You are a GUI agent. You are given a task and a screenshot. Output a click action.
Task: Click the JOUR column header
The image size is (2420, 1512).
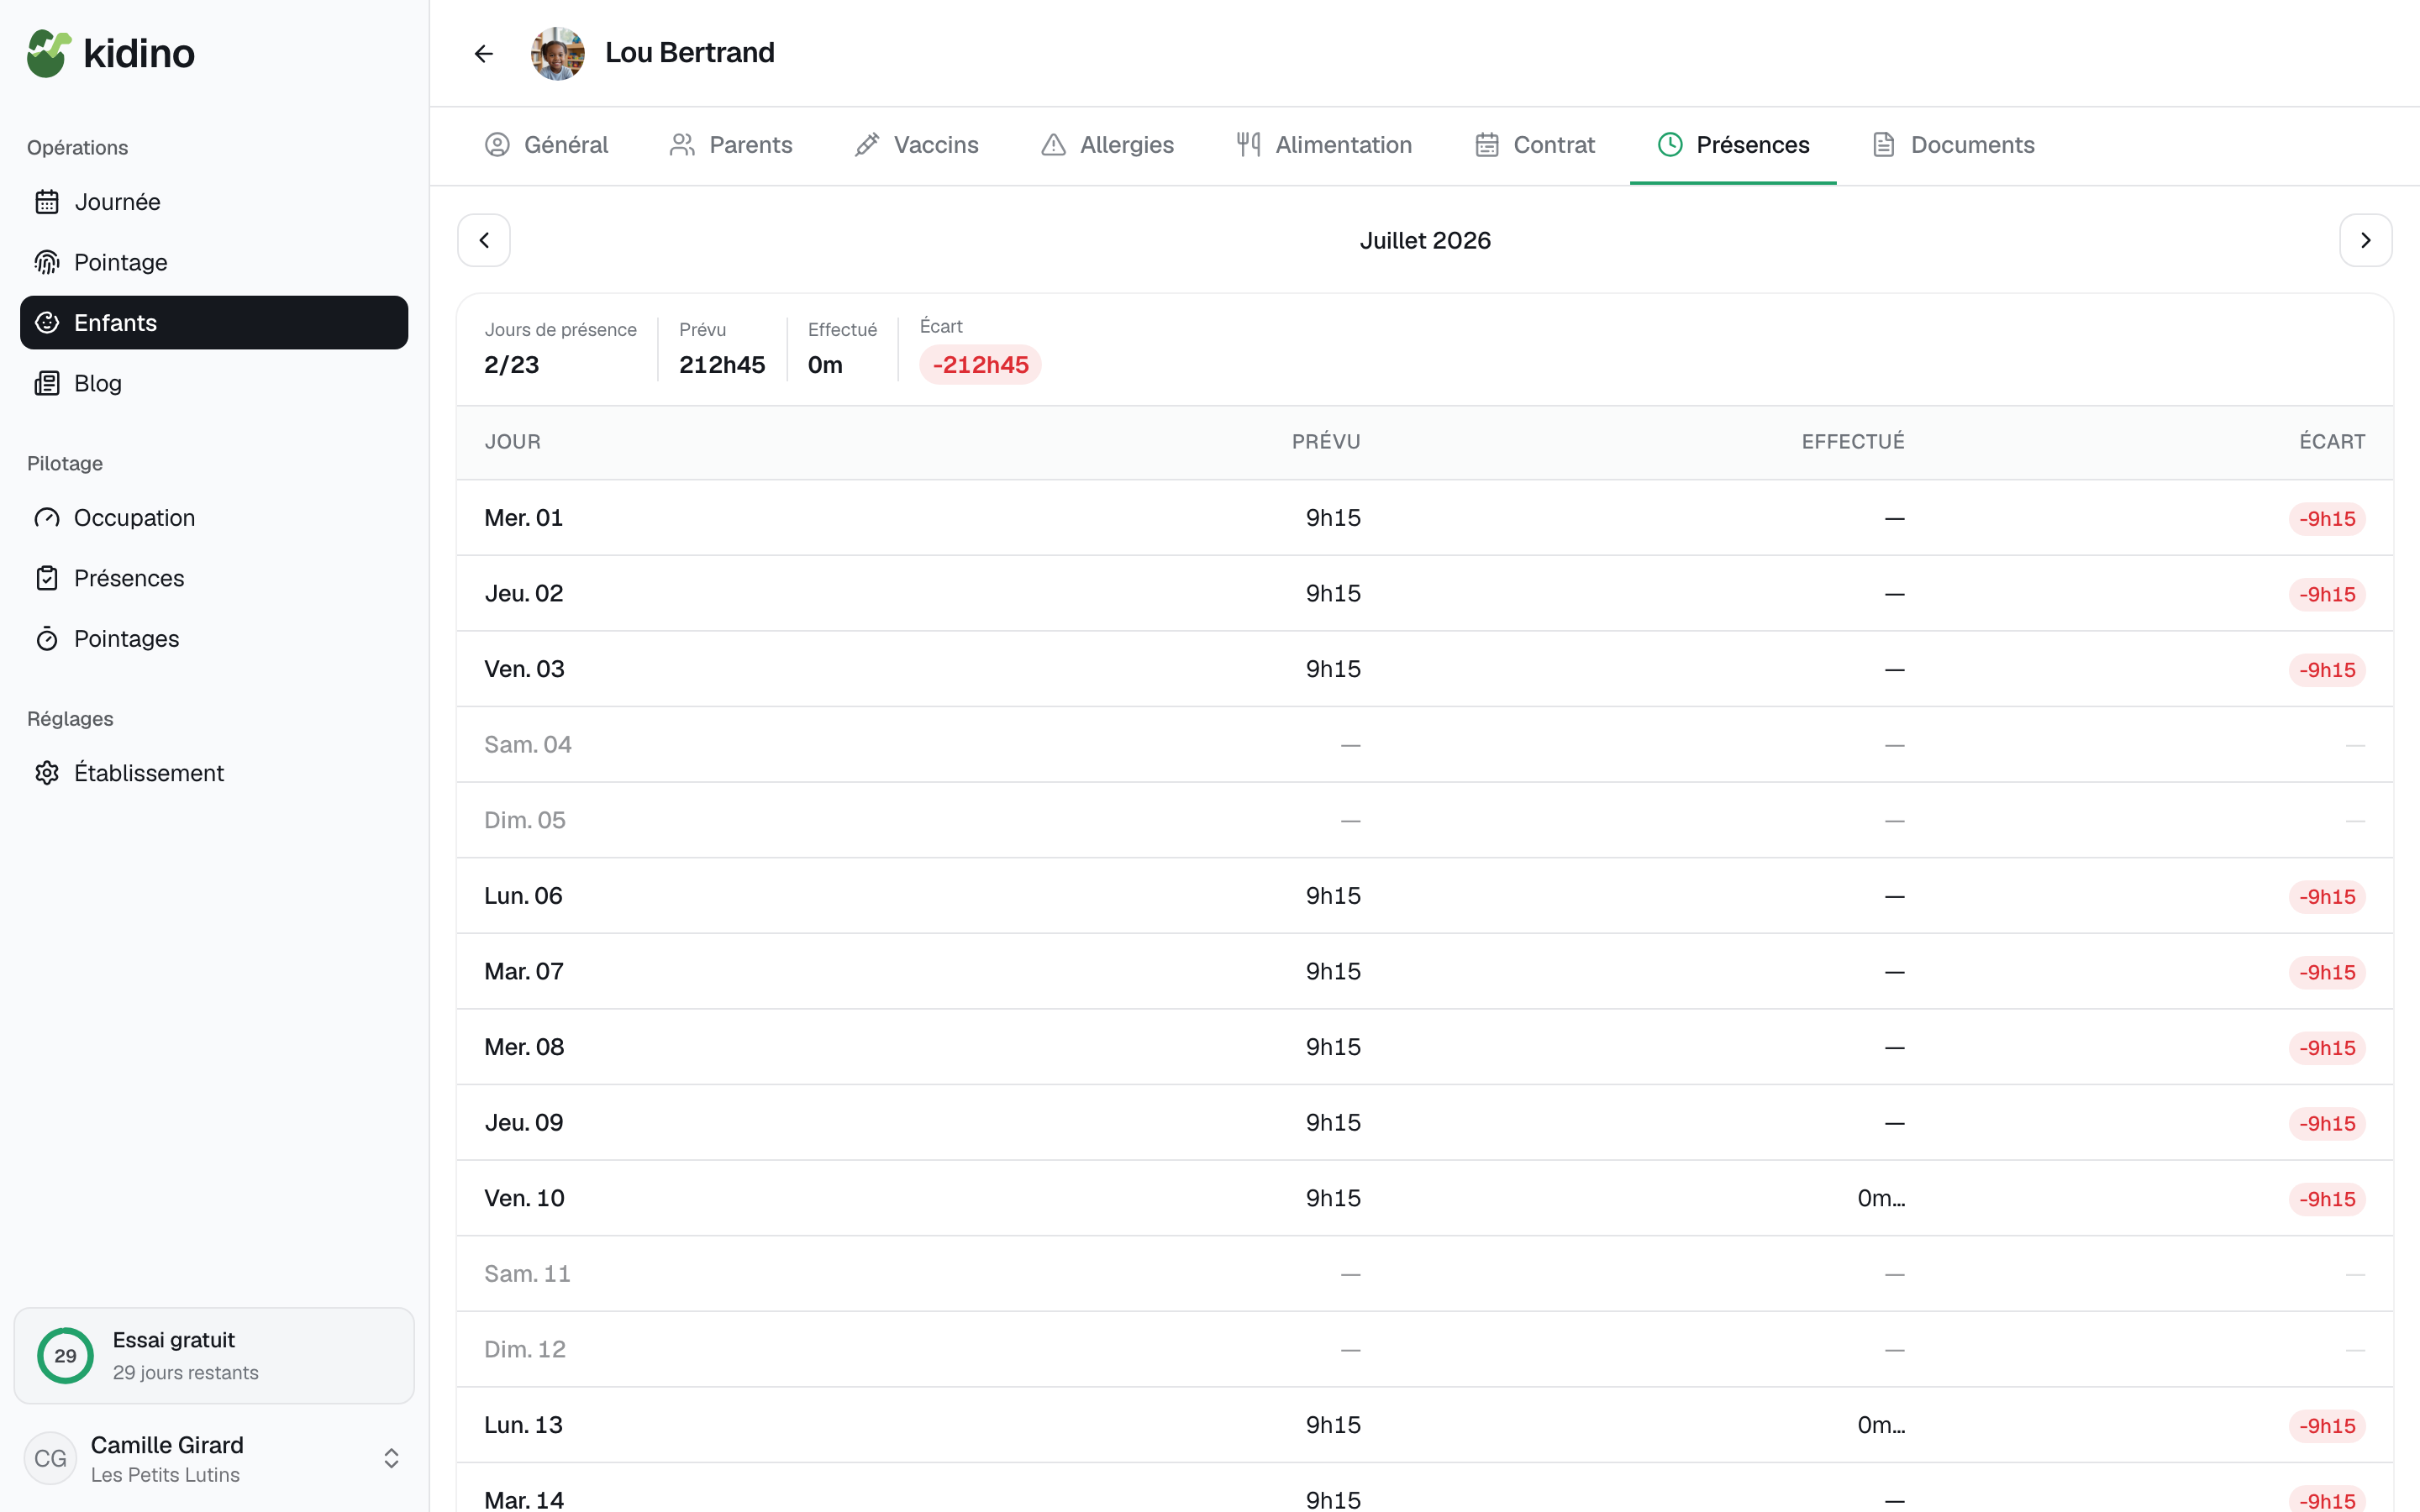(513, 442)
